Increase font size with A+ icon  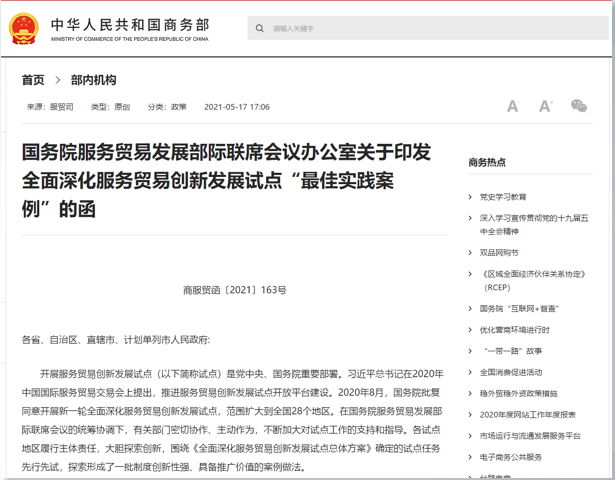click(x=546, y=106)
